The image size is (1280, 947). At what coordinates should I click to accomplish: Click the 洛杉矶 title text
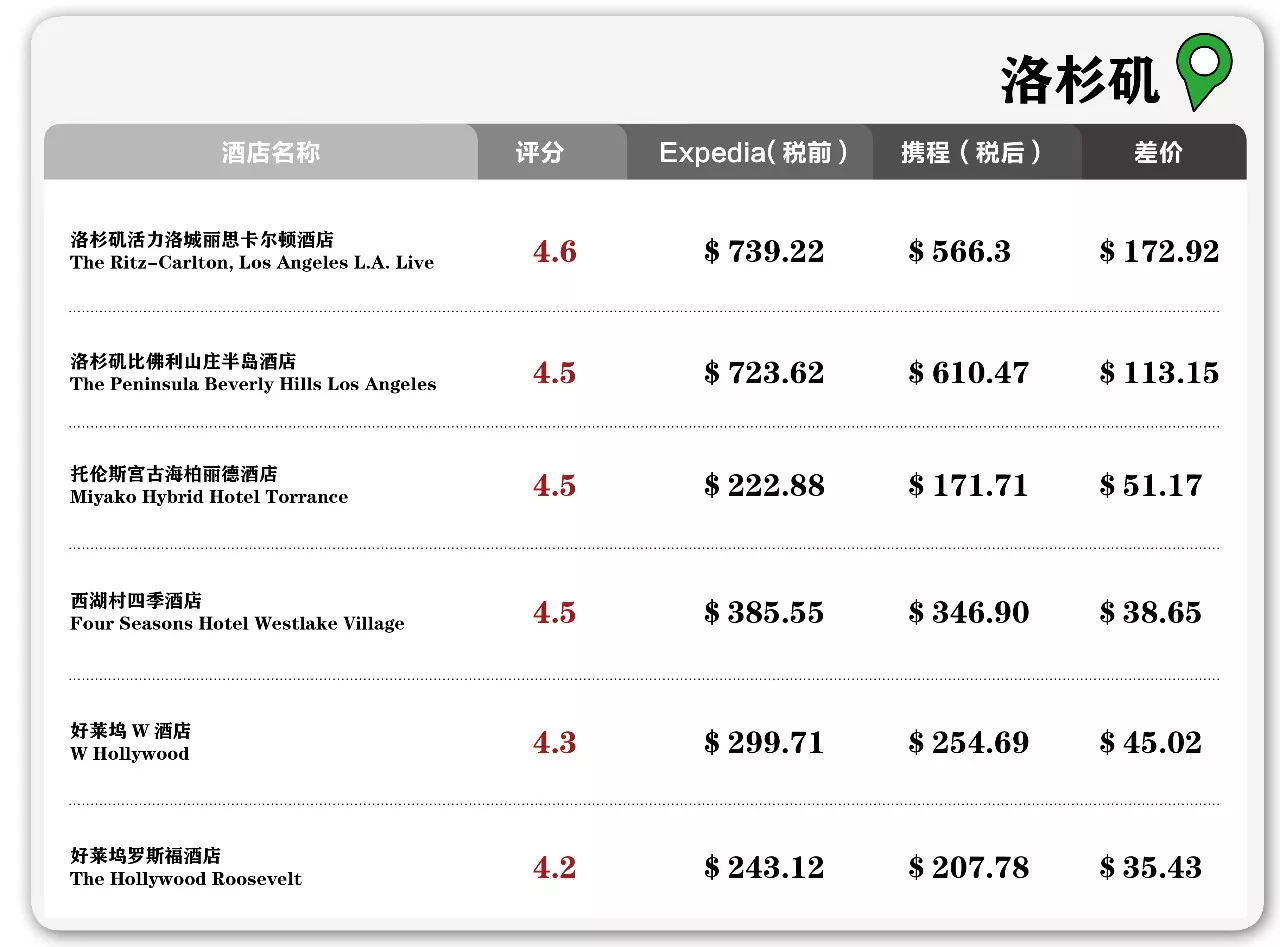[1080, 81]
